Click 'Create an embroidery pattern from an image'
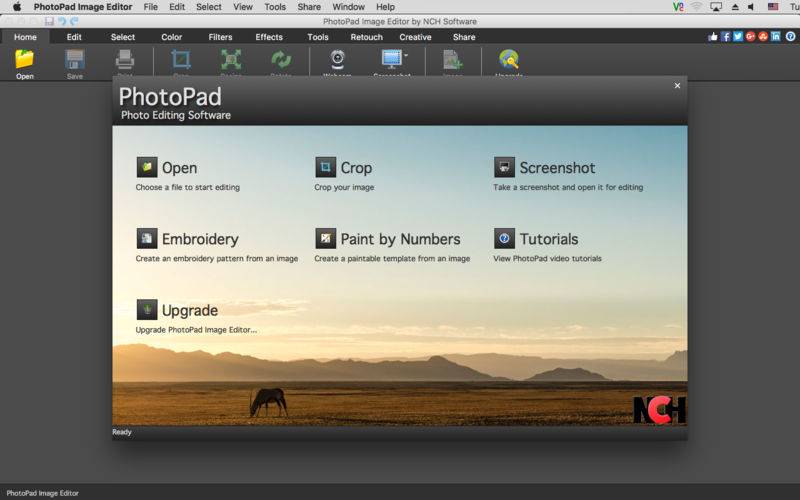 216,259
